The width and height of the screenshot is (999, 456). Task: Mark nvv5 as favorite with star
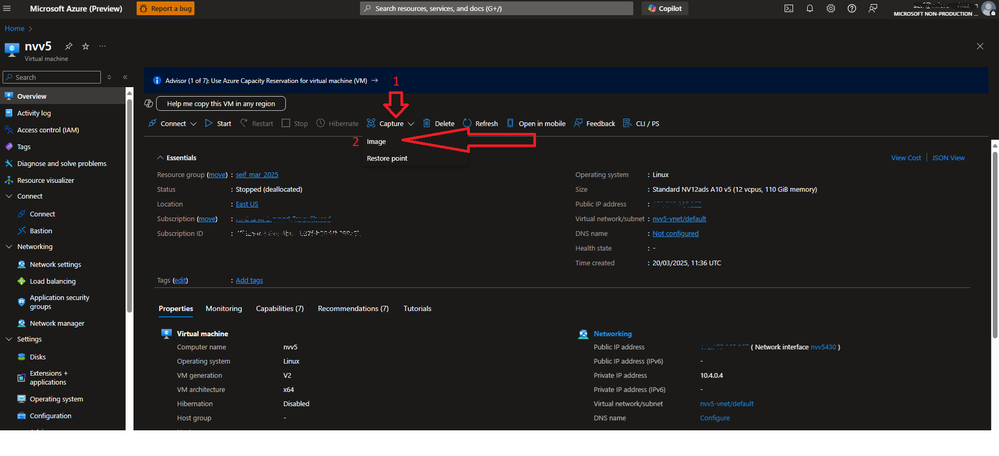85,46
